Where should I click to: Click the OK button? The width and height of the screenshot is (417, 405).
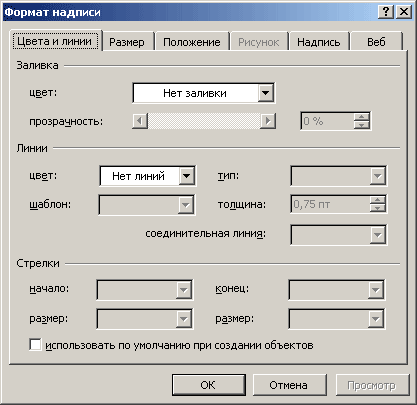(209, 385)
